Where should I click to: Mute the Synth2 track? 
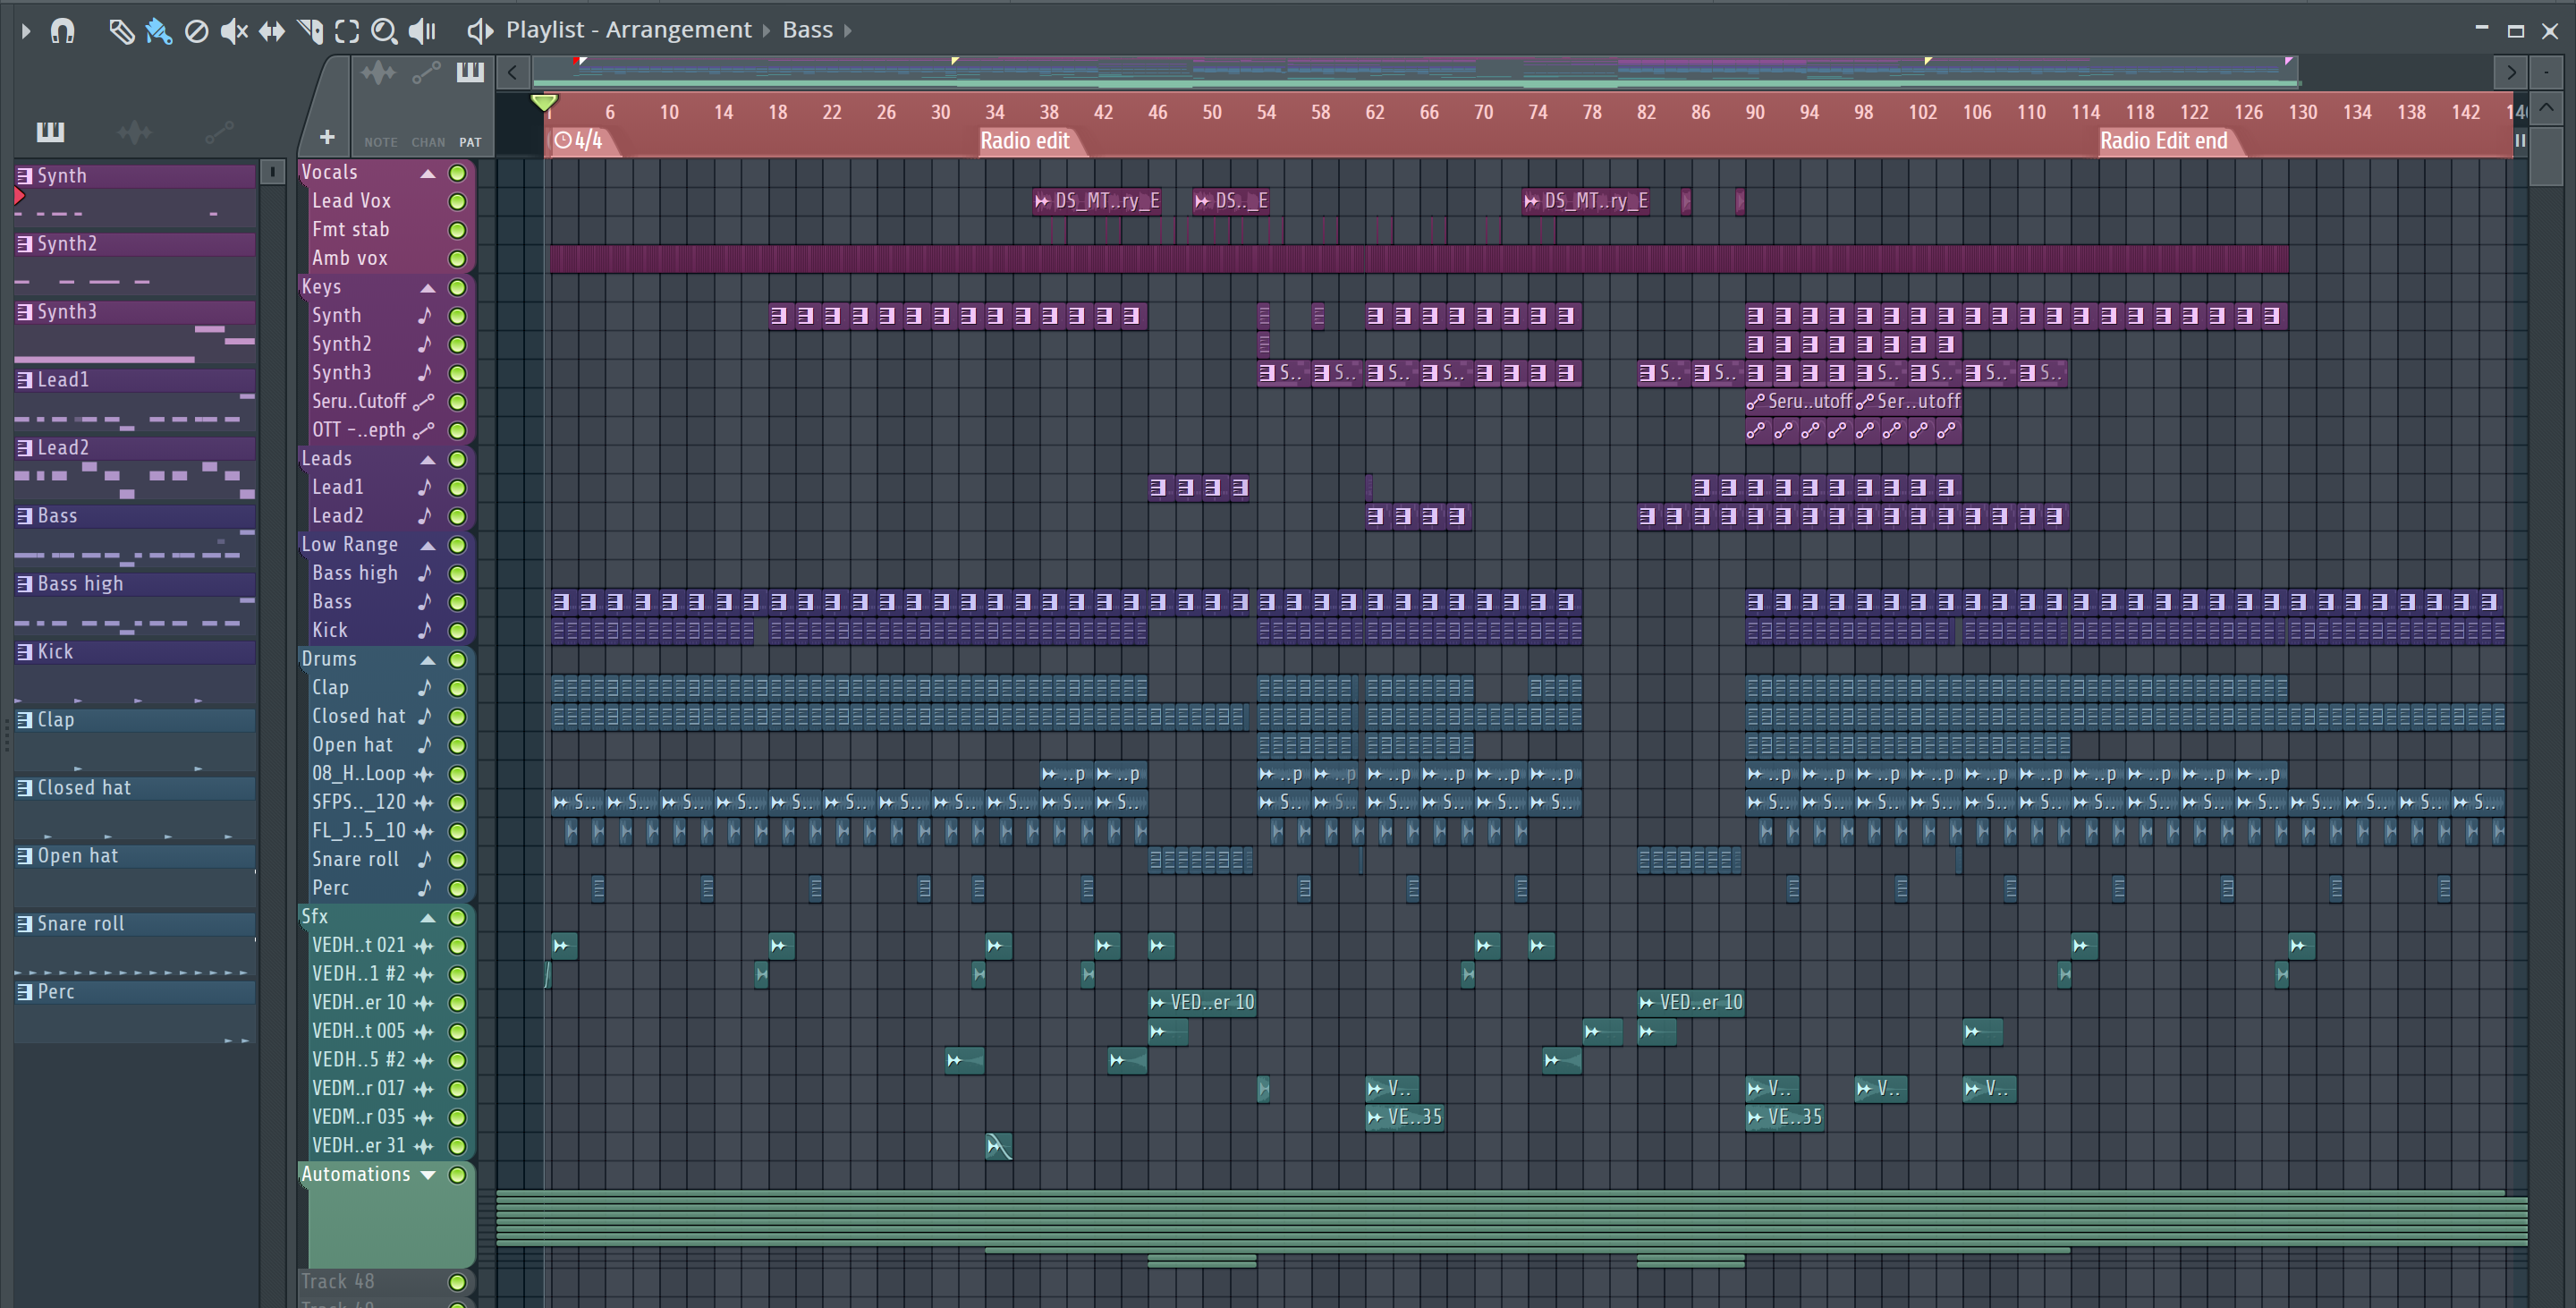tap(457, 345)
